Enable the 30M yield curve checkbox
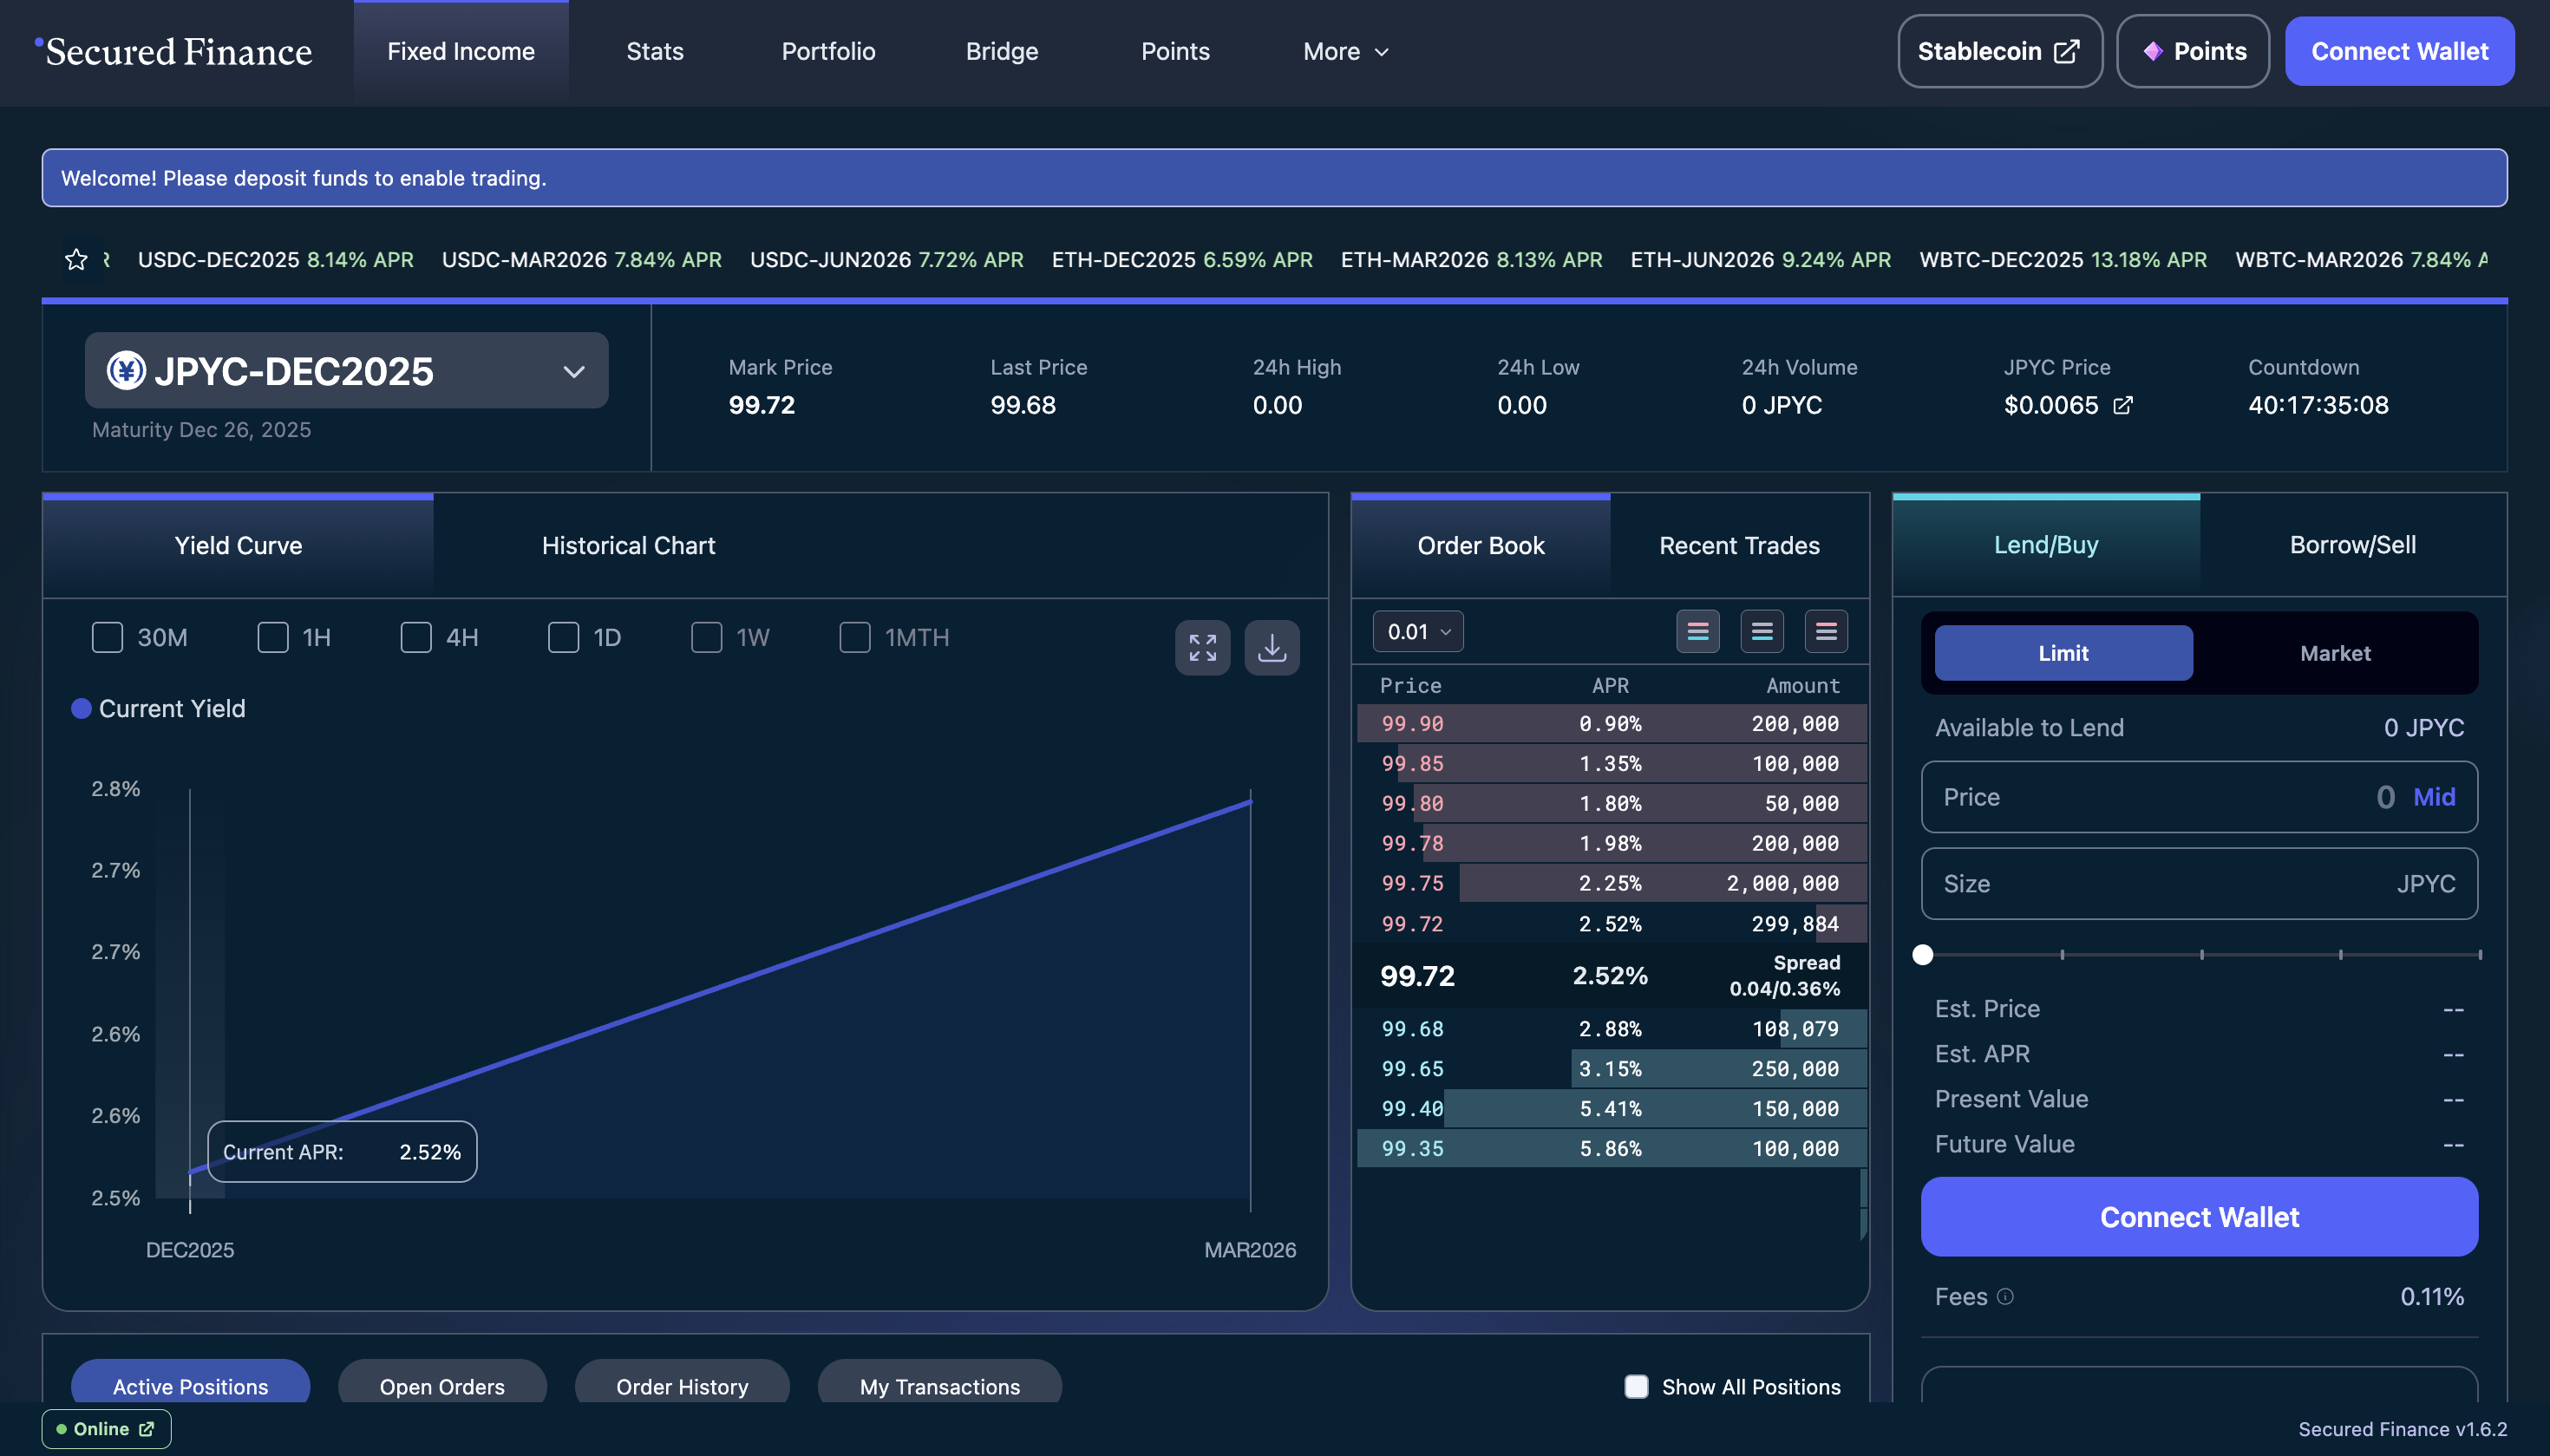 click(107, 638)
